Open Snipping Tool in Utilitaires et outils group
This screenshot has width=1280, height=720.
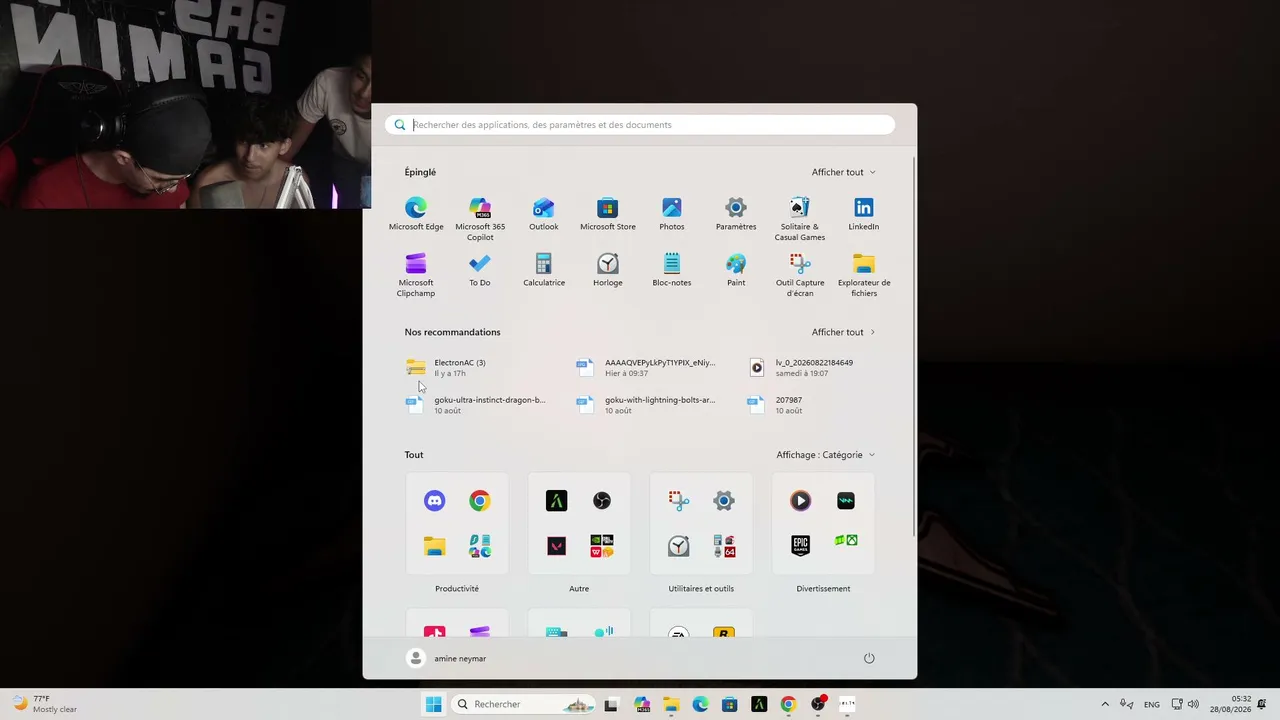678,501
